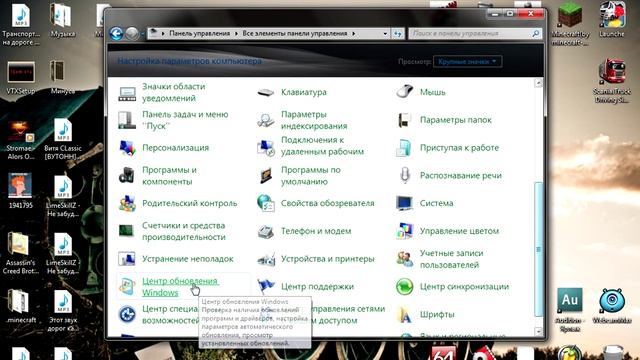
Task: Click the Back navigation button
Action: (116, 33)
